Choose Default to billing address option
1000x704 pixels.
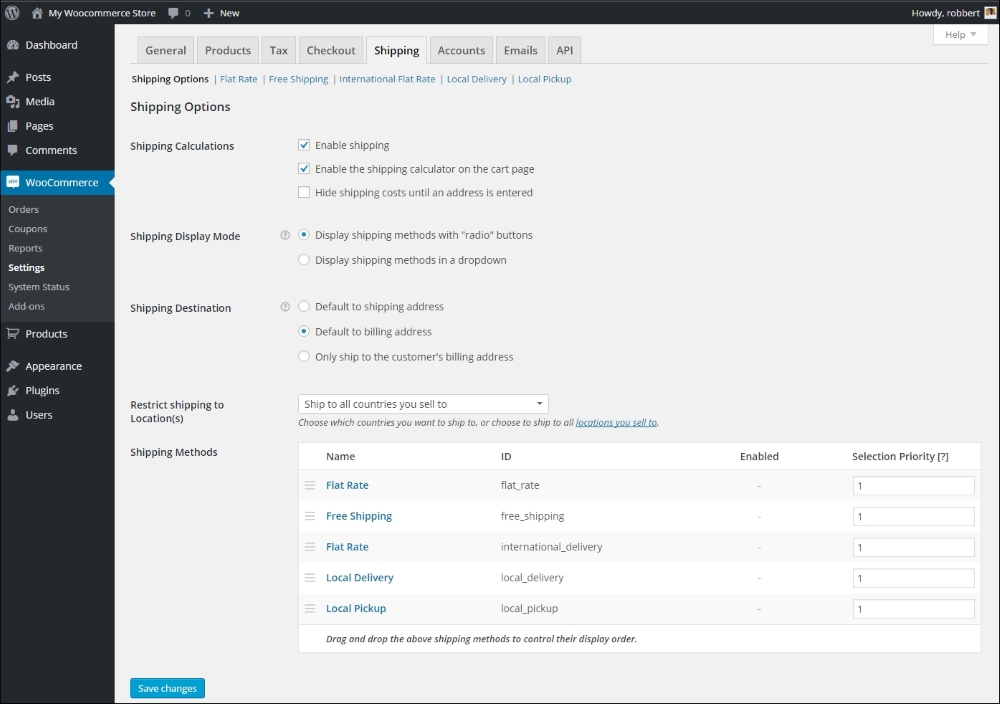click(x=304, y=332)
